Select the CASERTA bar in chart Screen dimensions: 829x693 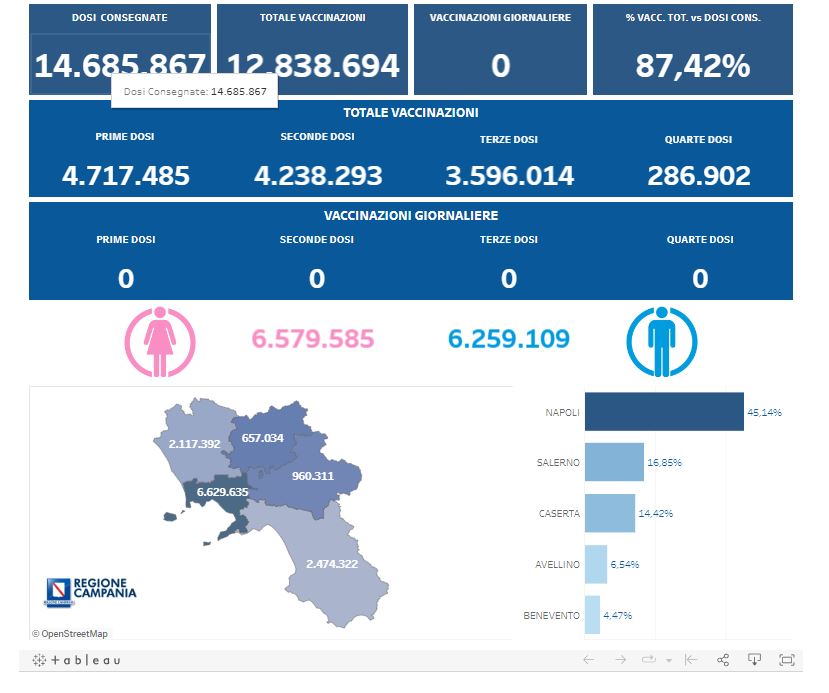pyautogui.click(x=610, y=513)
